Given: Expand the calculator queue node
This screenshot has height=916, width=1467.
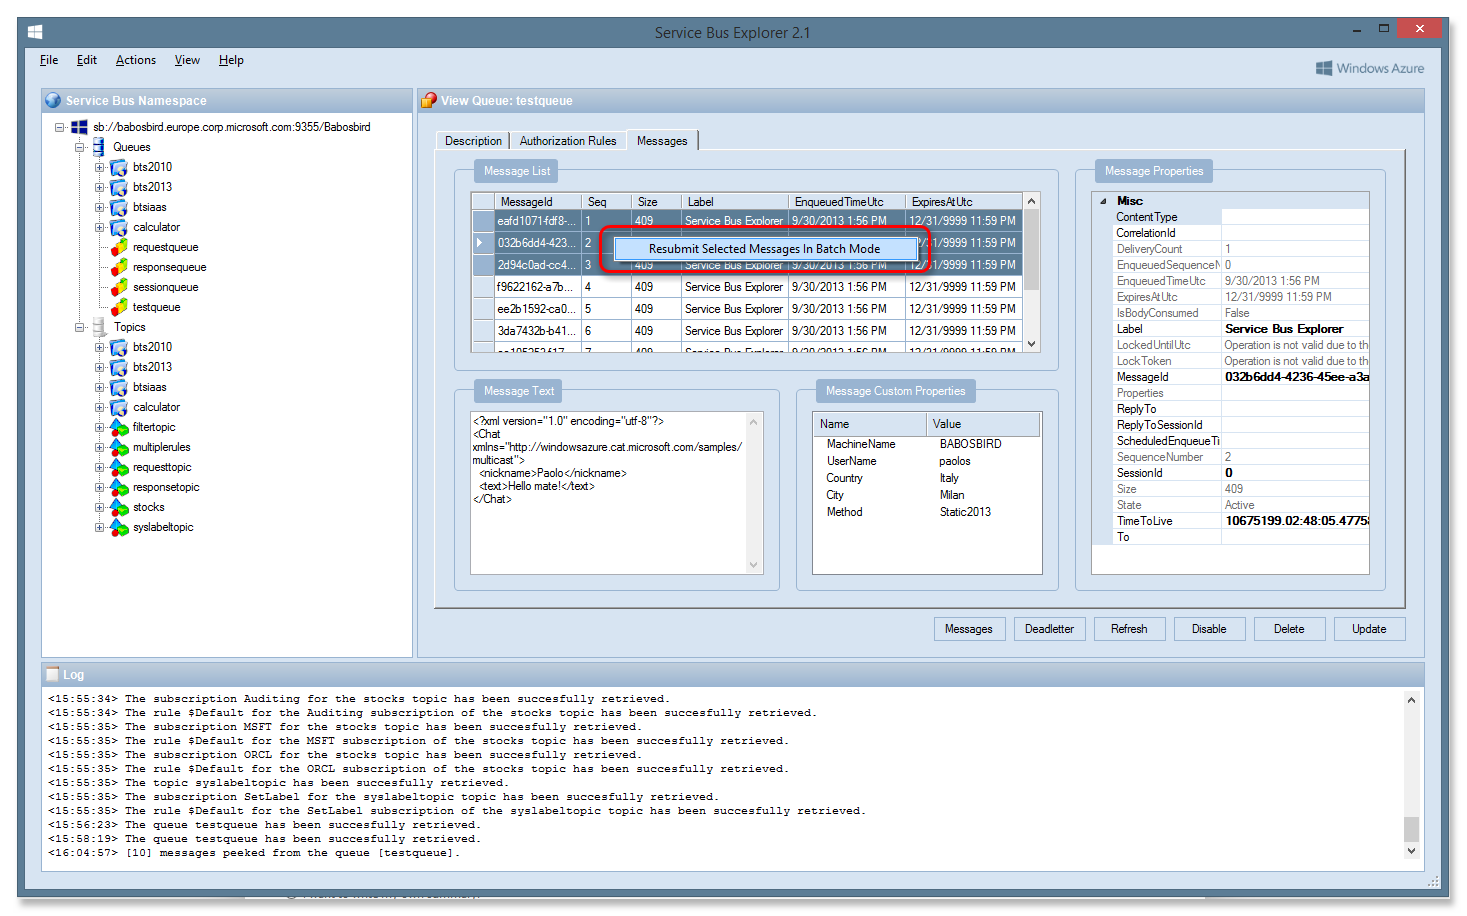Looking at the screenshot, I should [100, 227].
